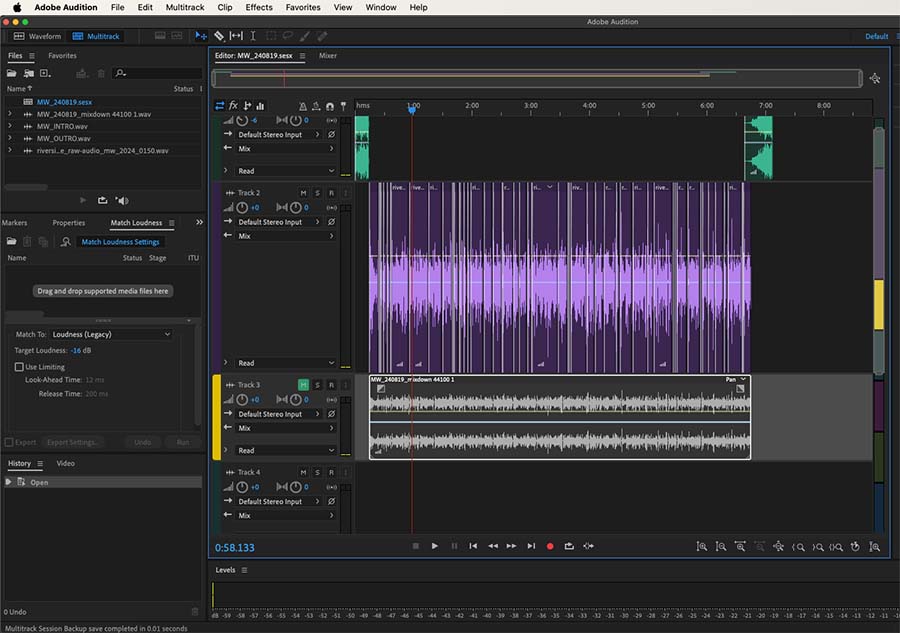This screenshot has width=900, height=633.
Task: Click the Open File folder icon in Files panel
Action: coord(12,73)
